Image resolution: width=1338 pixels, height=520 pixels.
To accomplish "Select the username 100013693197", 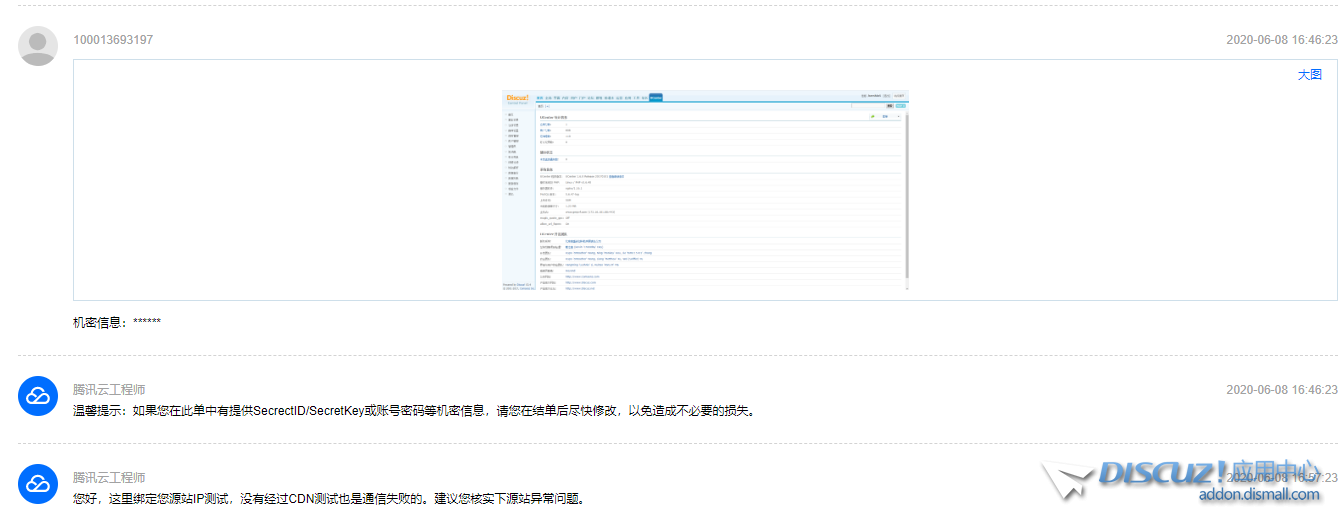I will coord(113,40).
